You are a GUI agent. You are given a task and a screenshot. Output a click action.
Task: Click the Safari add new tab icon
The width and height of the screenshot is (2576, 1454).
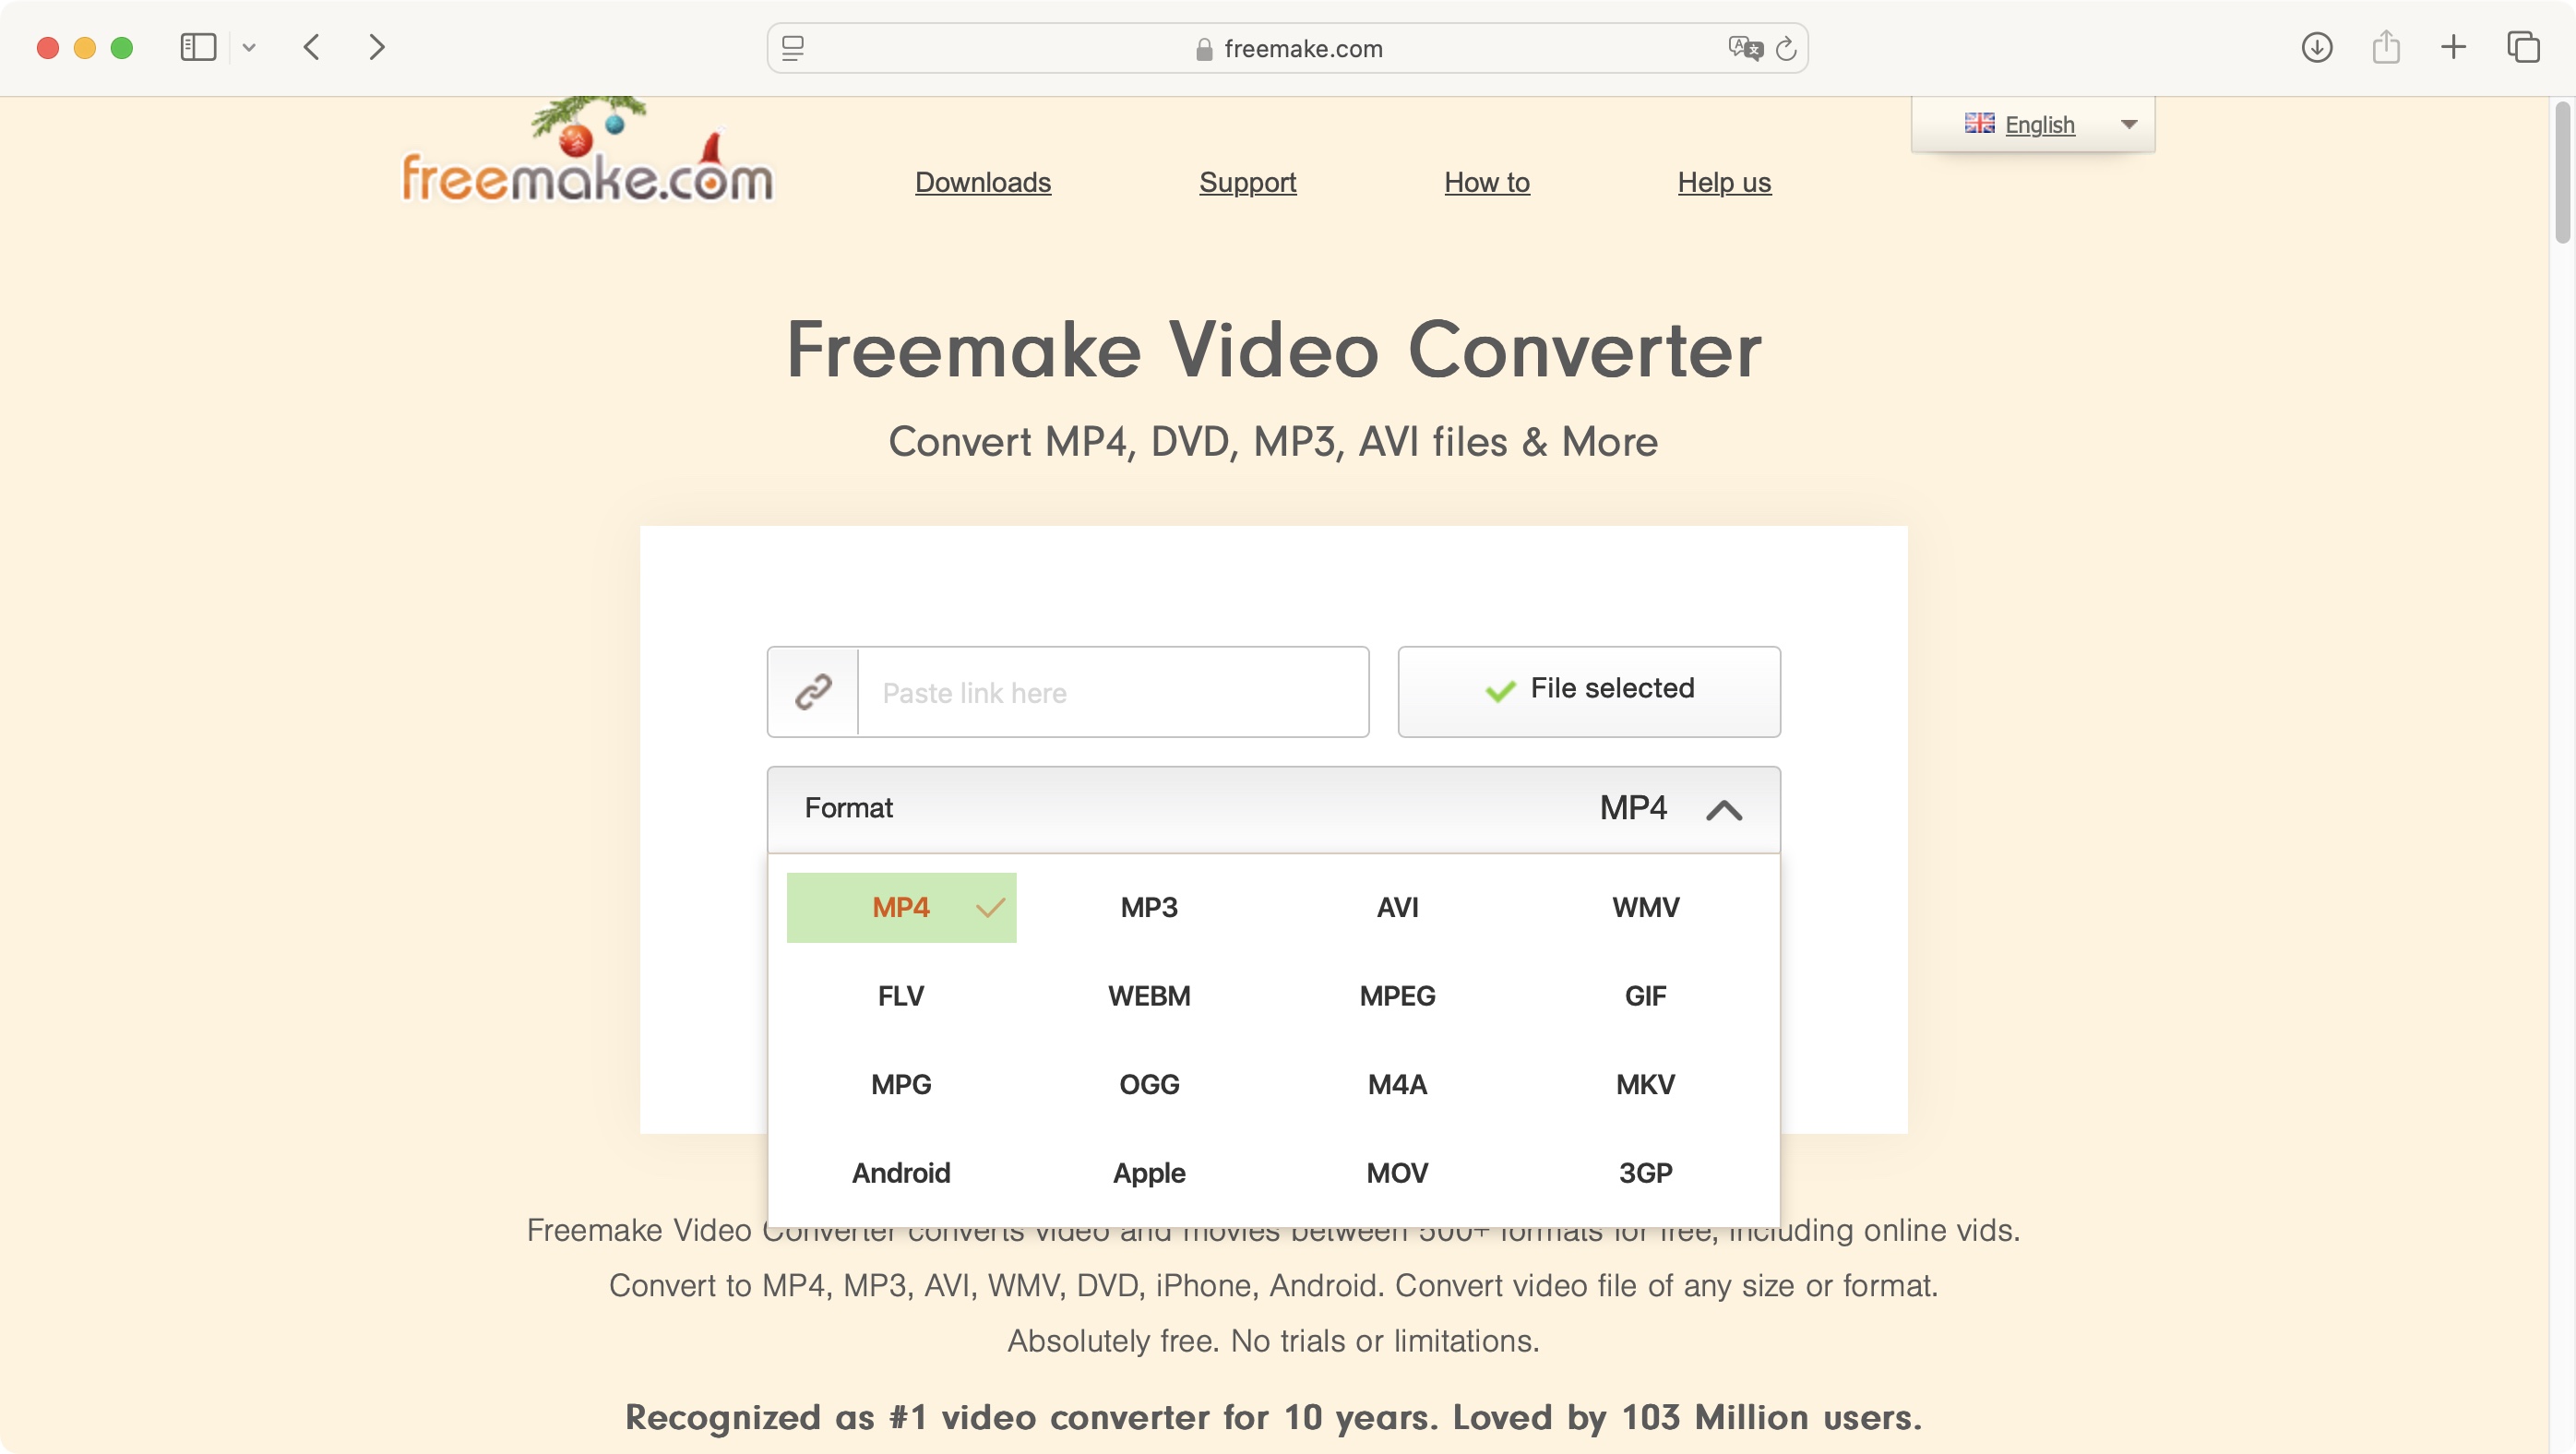pyautogui.click(x=2456, y=46)
